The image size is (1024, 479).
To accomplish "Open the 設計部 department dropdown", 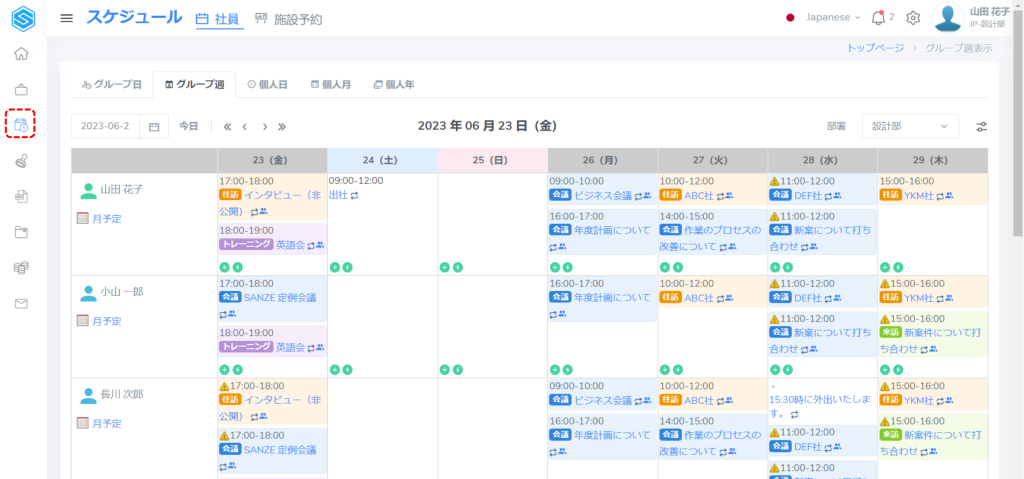I will tap(909, 127).
